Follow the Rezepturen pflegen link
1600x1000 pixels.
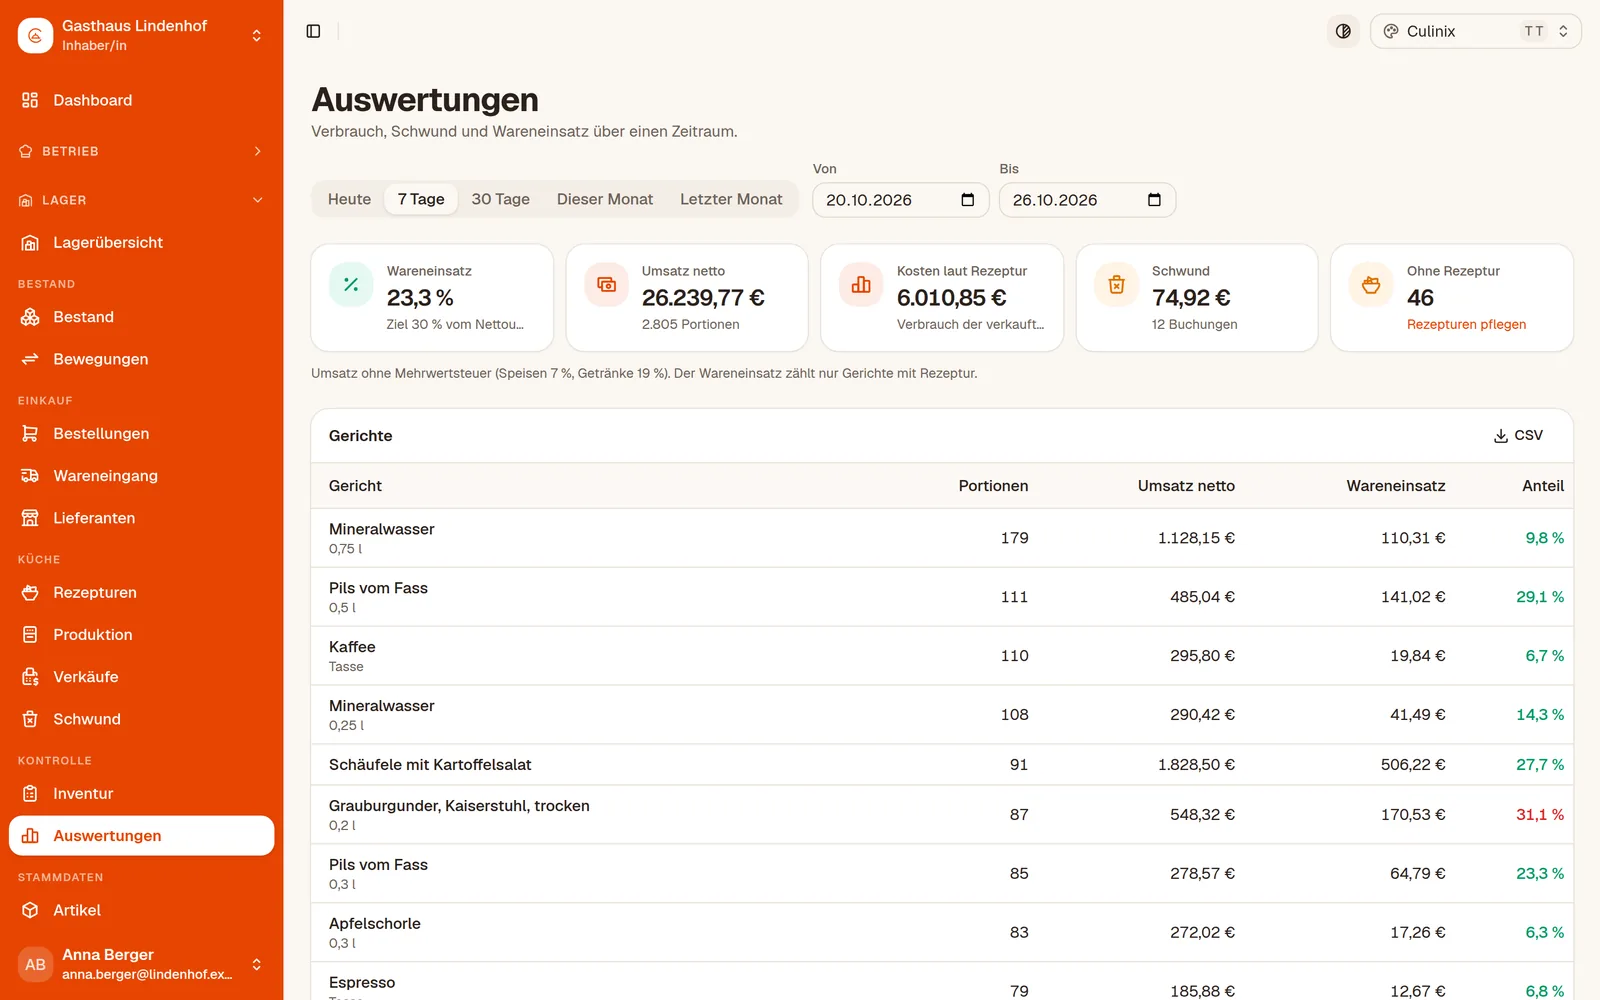[x=1466, y=324]
